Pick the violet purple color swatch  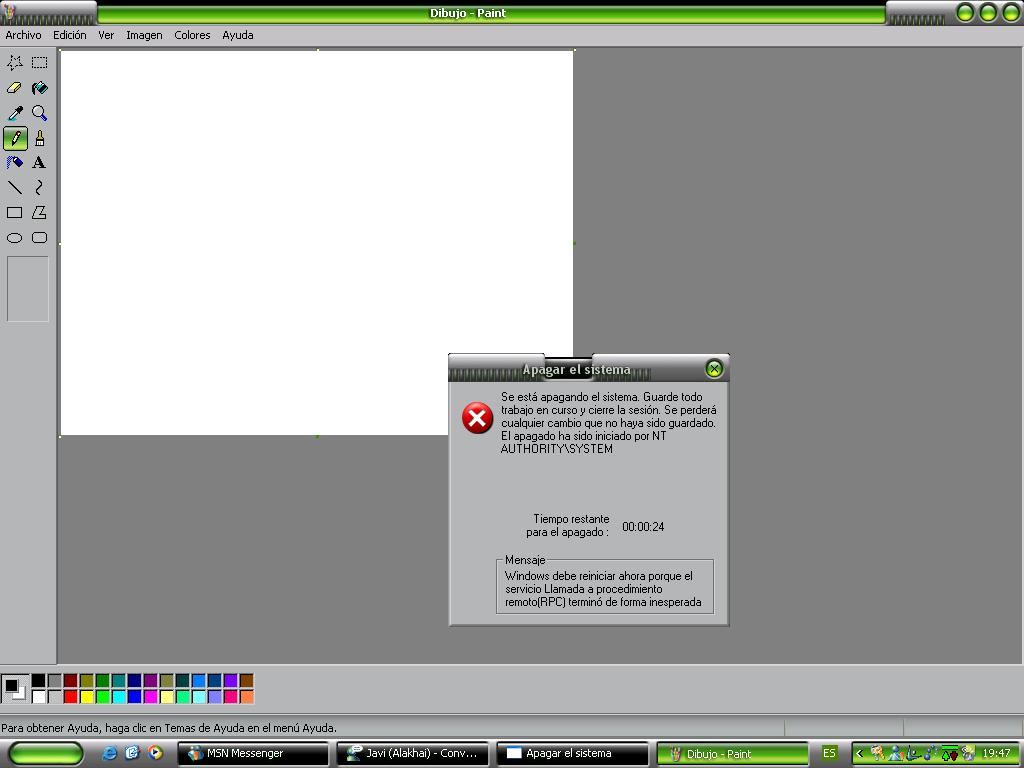tap(231, 681)
